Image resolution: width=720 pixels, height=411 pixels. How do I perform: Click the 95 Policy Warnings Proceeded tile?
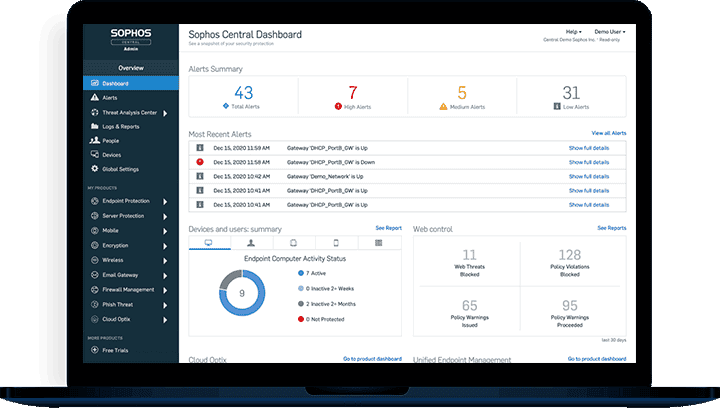coord(570,314)
